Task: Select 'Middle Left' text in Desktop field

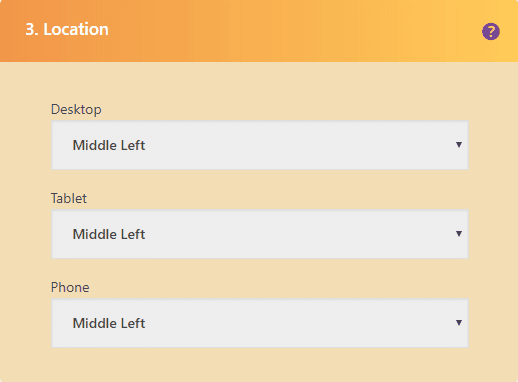Action: pos(109,145)
